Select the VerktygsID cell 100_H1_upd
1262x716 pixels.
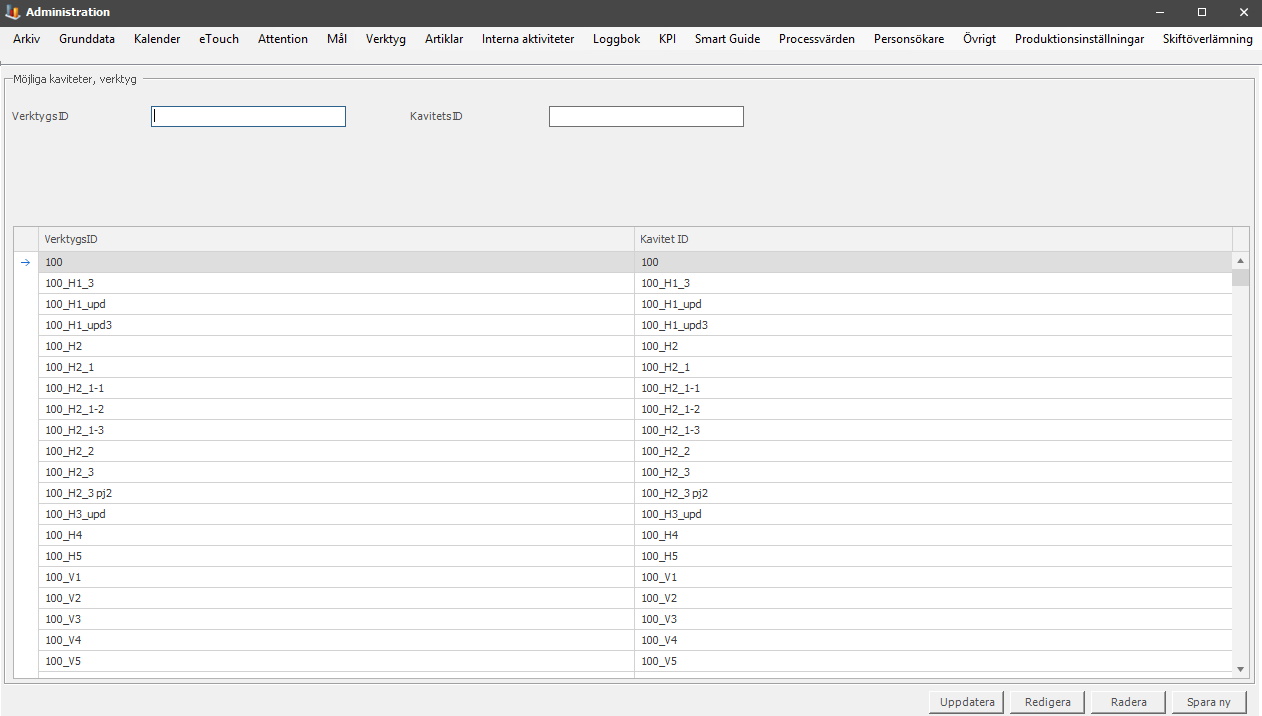(x=336, y=304)
